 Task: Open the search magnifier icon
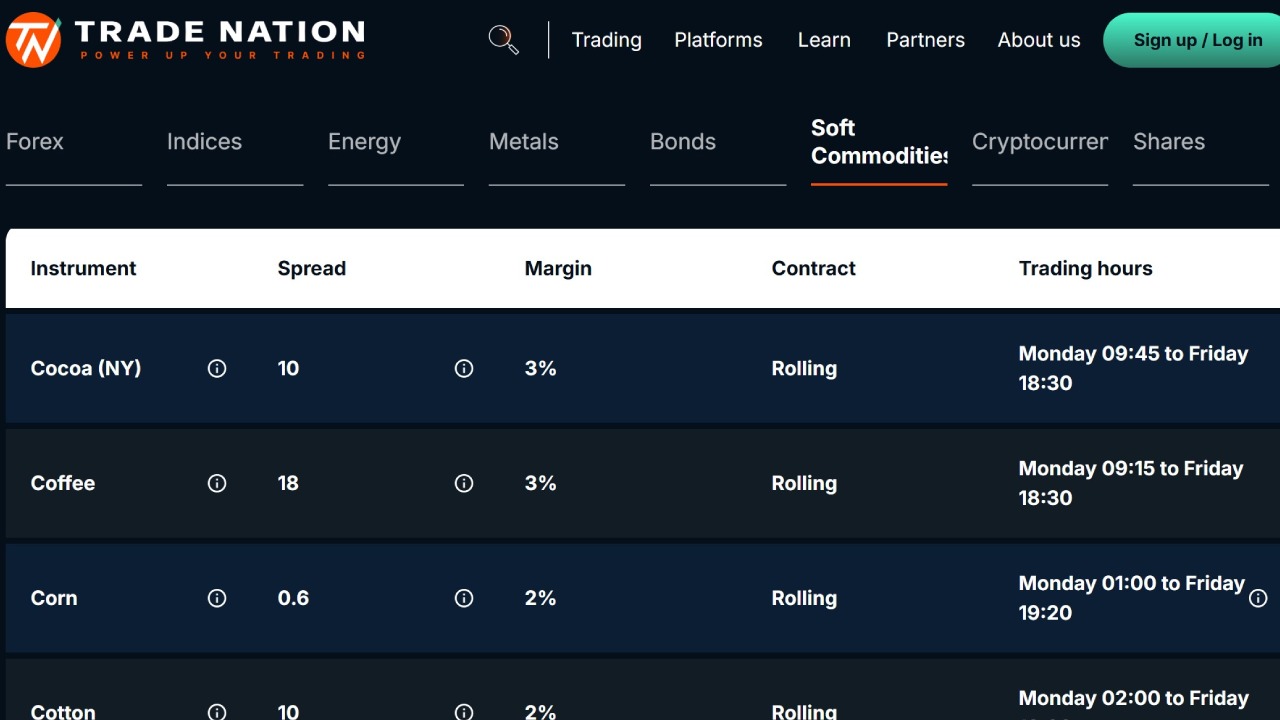tap(503, 40)
